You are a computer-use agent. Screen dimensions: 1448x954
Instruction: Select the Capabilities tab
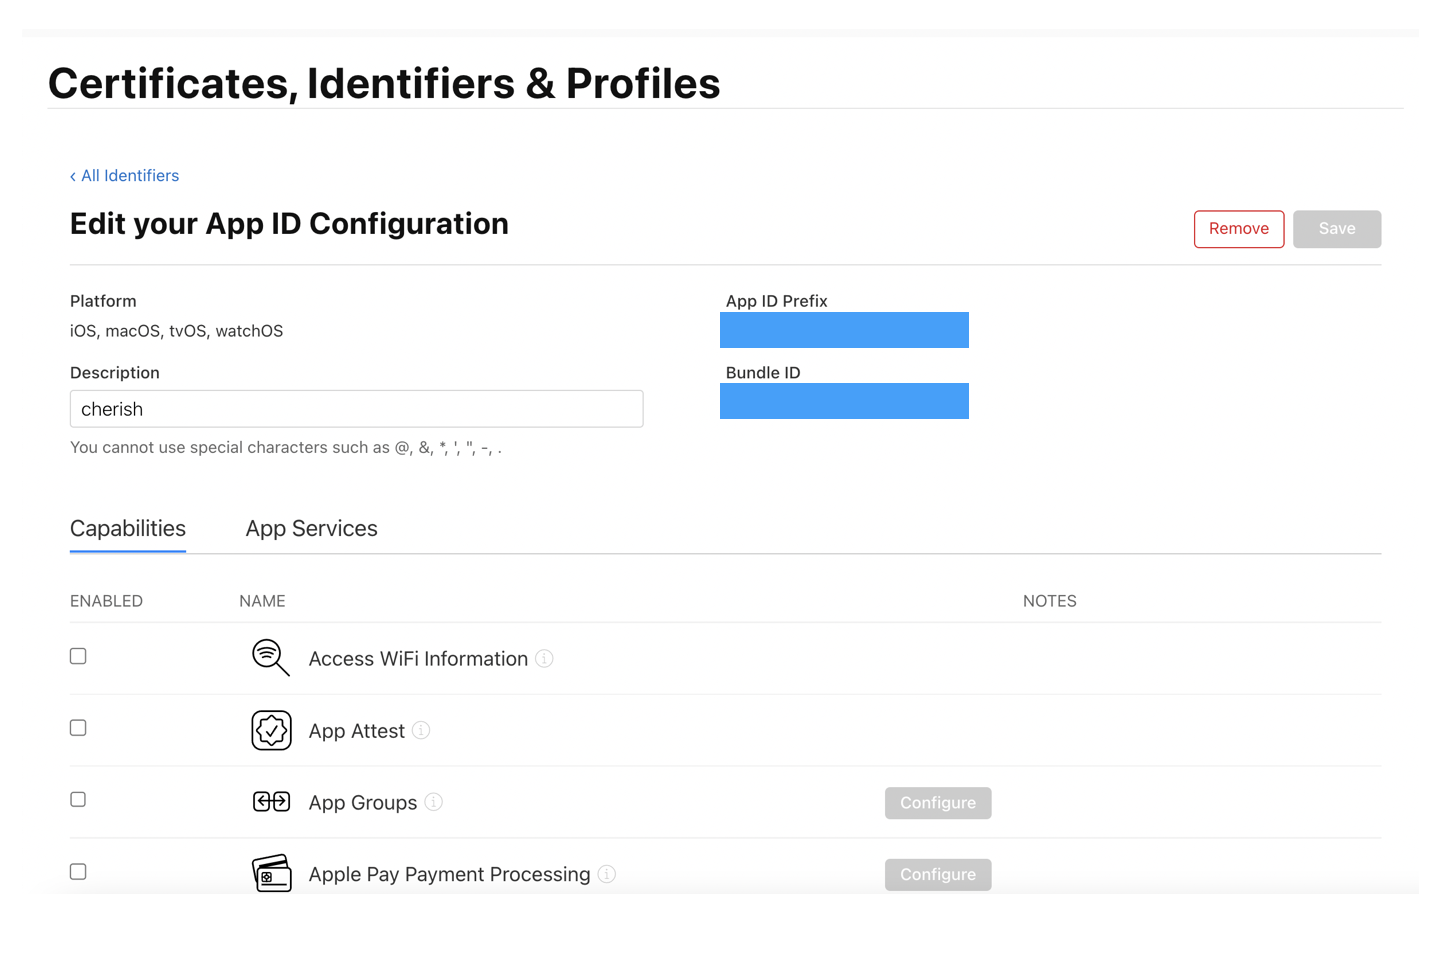(128, 529)
